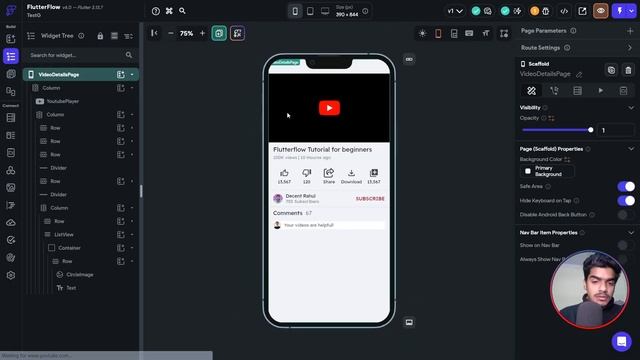Open the help question mark icon

(156, 11)
